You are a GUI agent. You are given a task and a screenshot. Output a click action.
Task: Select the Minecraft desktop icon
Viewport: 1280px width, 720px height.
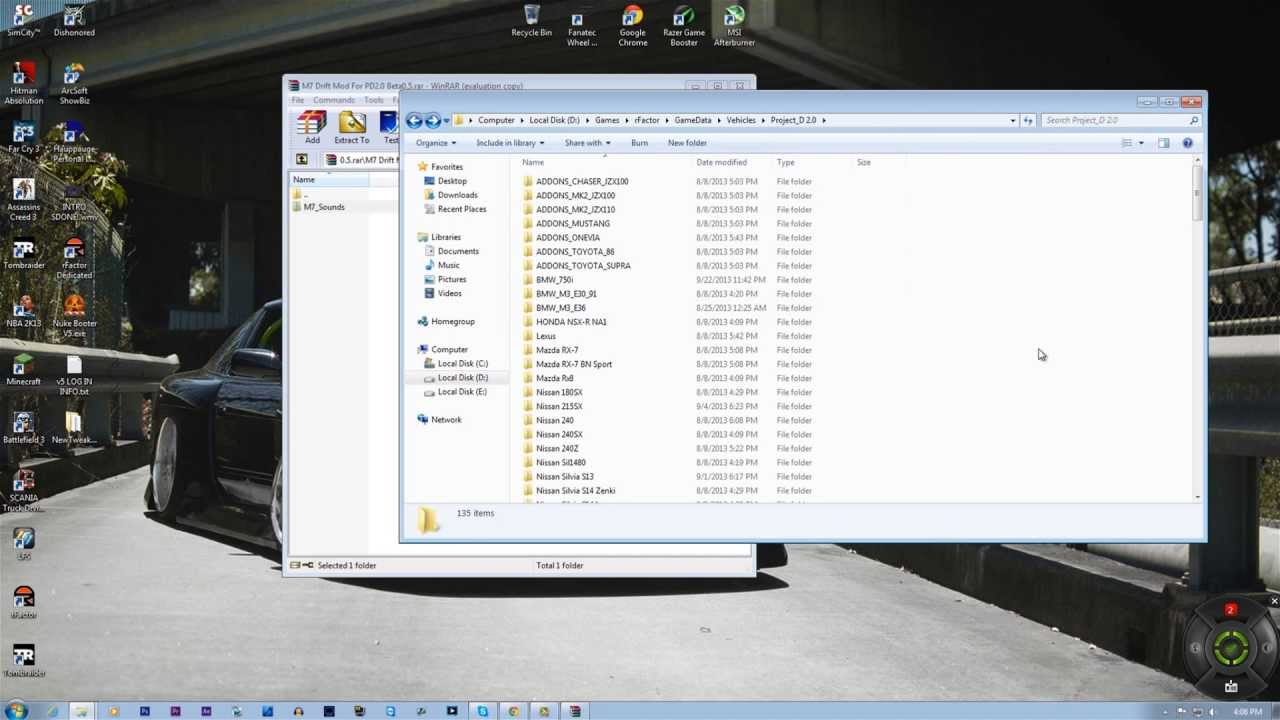coord(24,368)
